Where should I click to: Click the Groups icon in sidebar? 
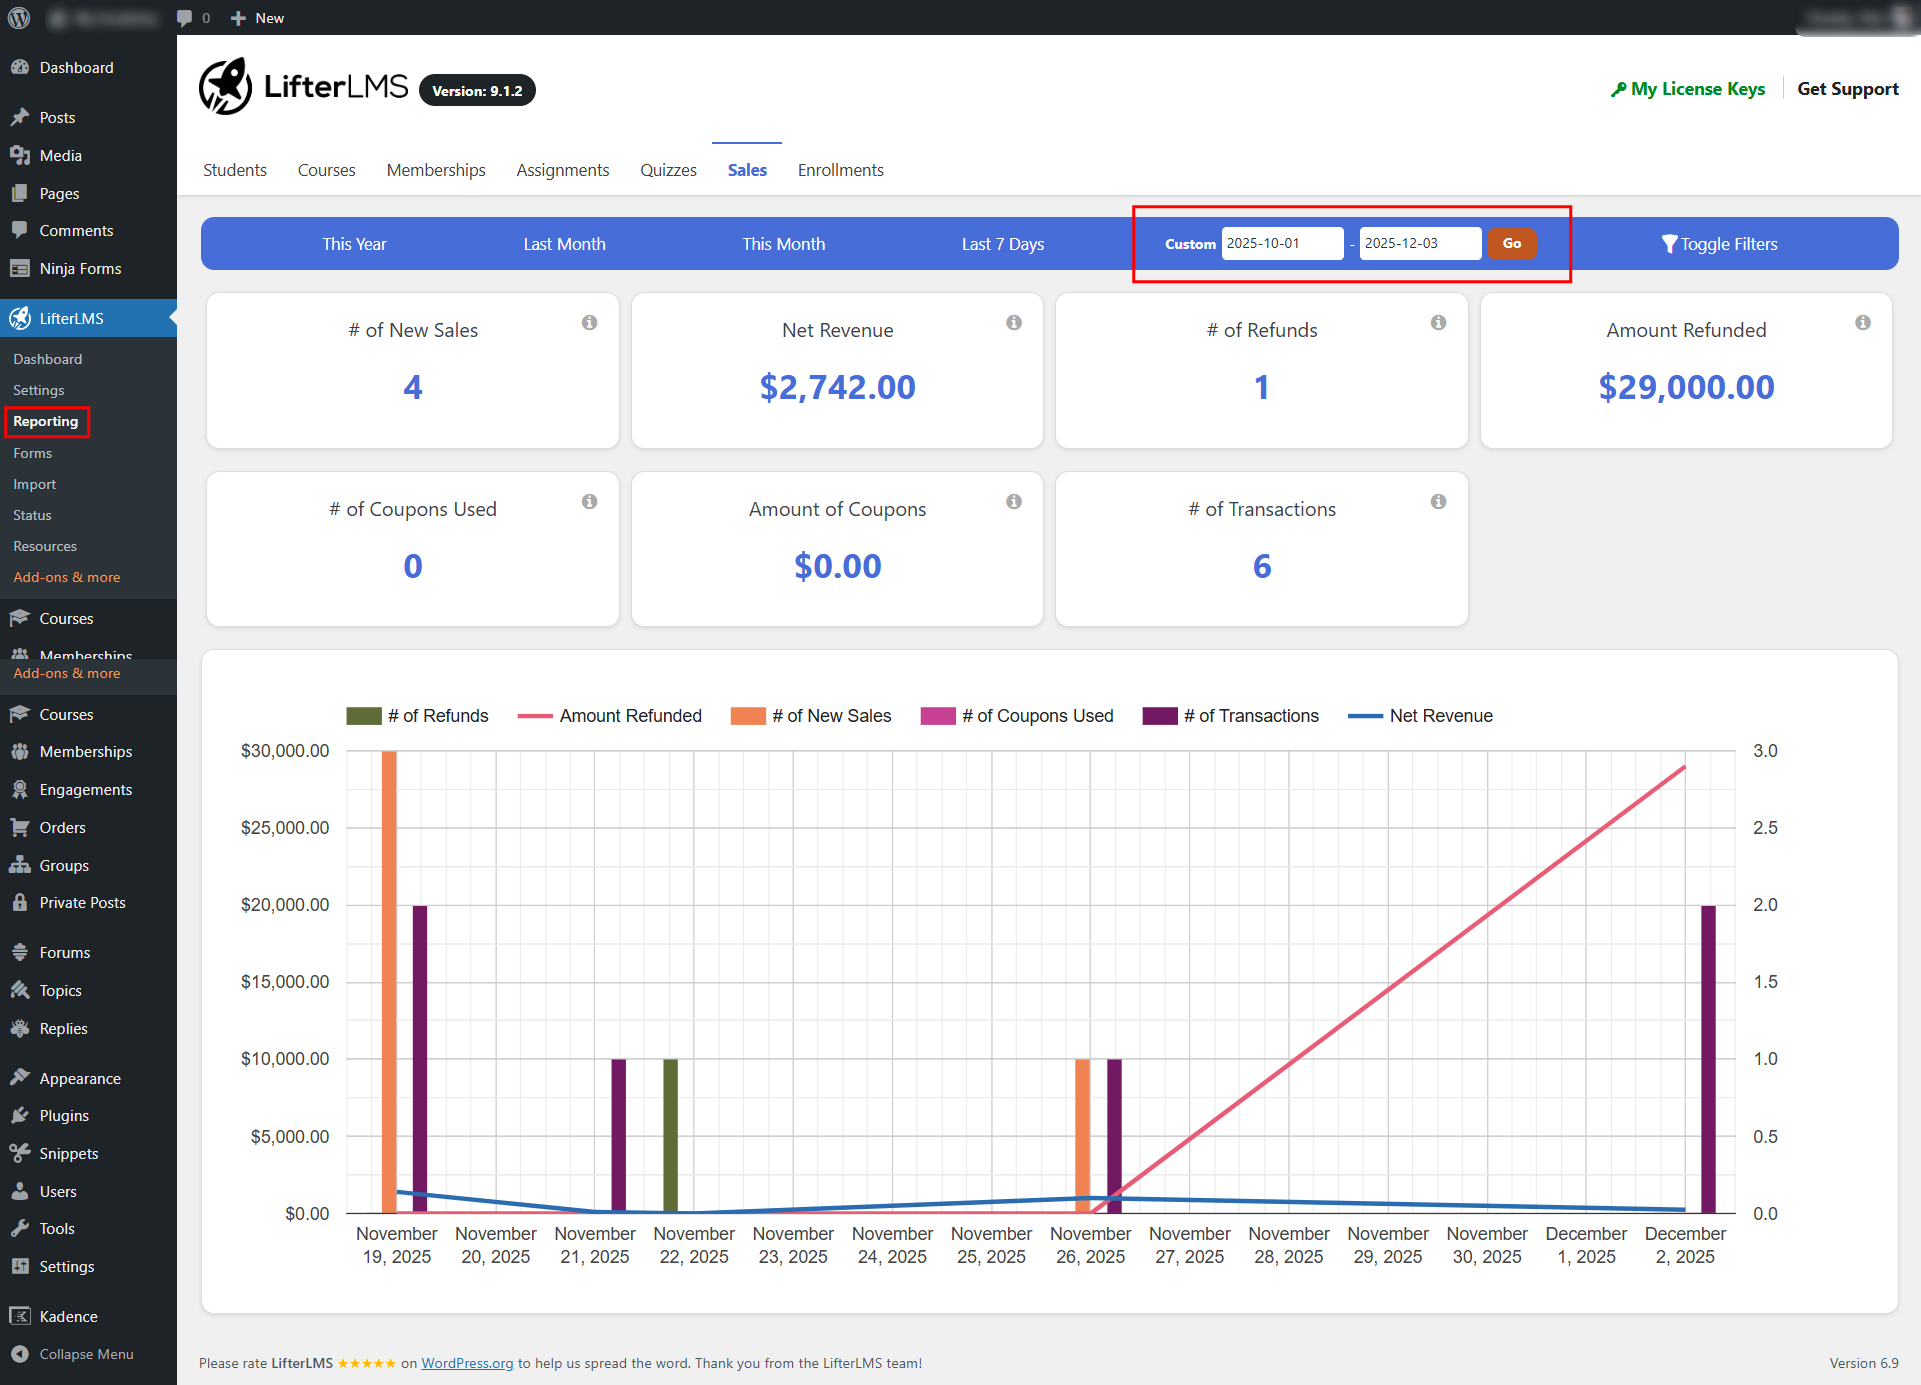pyautogui.click(x=20, y=865)
